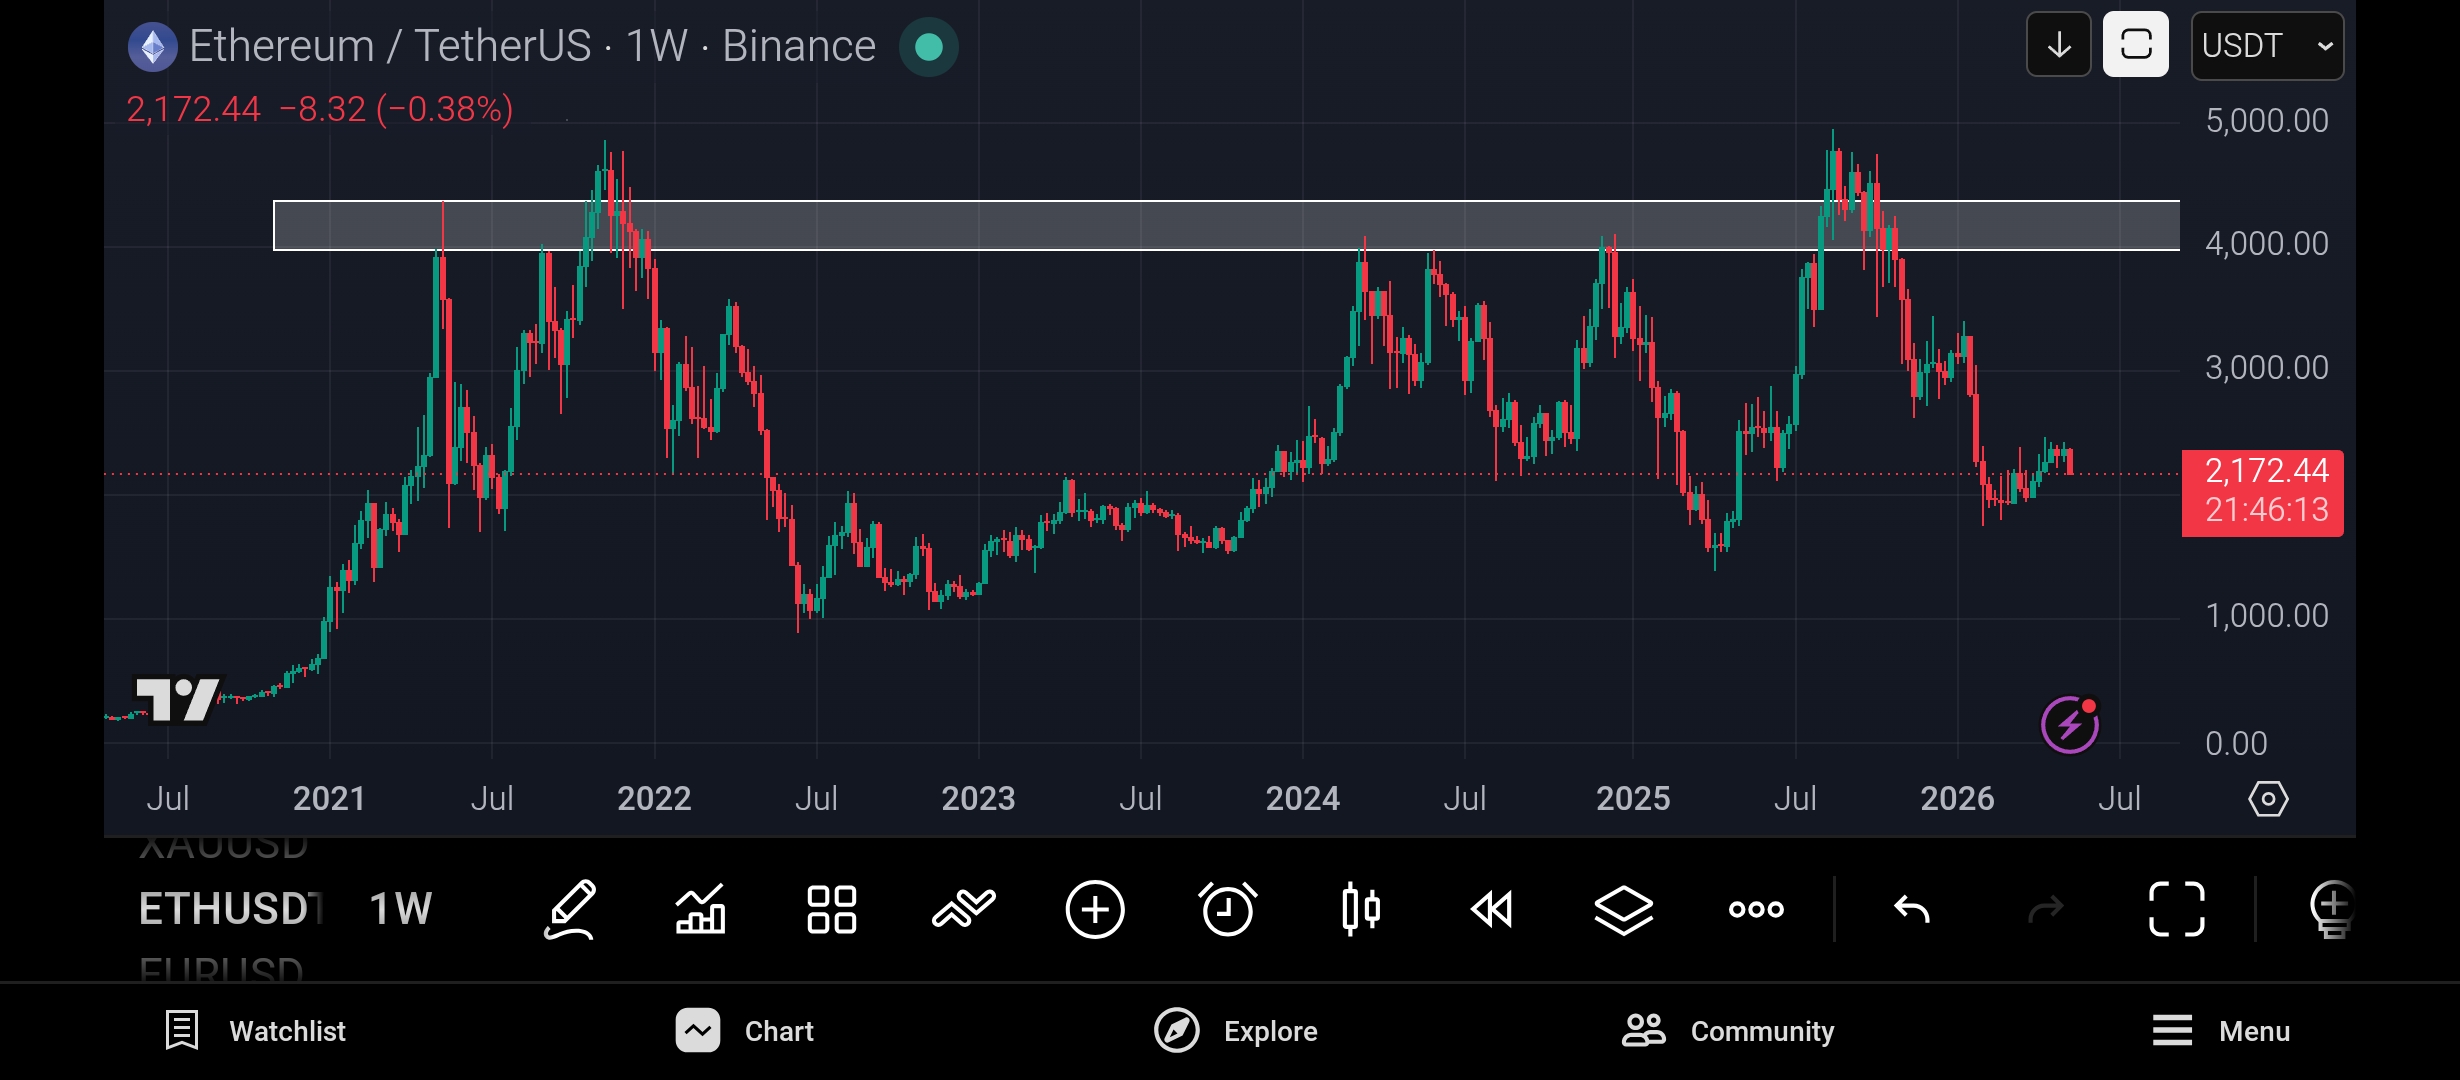2460x1080 pixels.
Task: Tap the 4,000.00 price axis label
Action: pos(2267,244)
